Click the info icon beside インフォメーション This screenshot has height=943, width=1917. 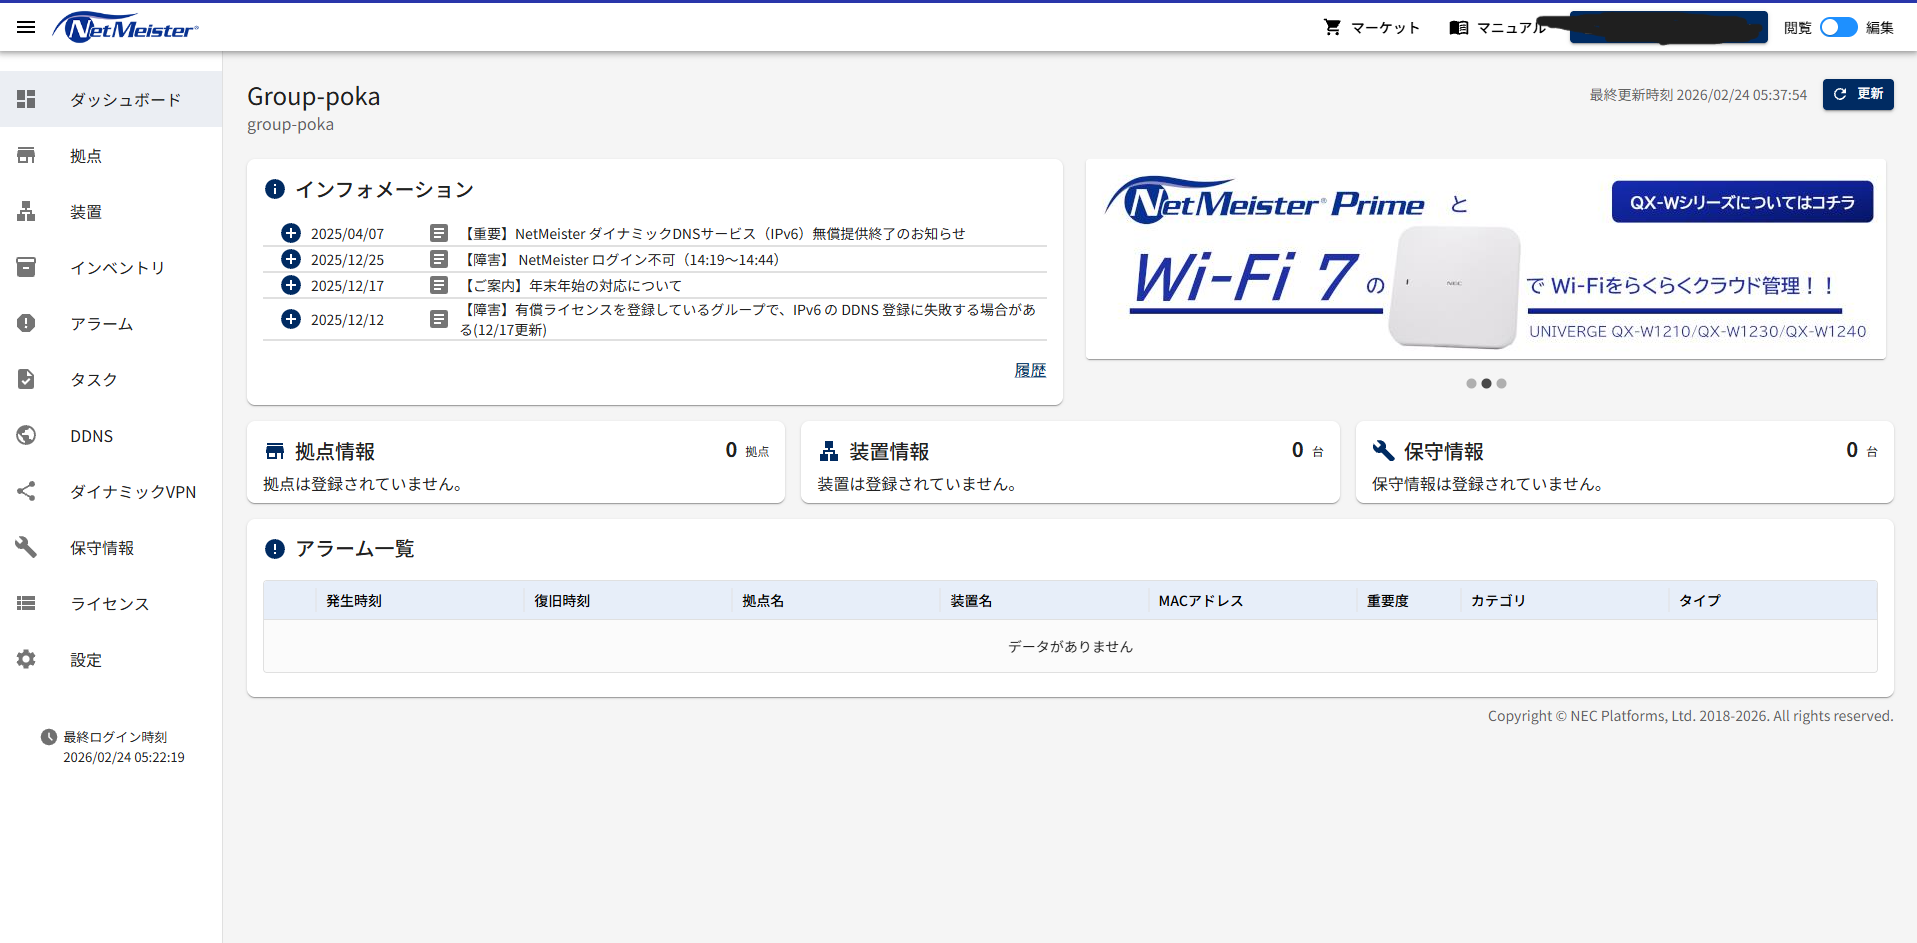[x=275, y=189]
